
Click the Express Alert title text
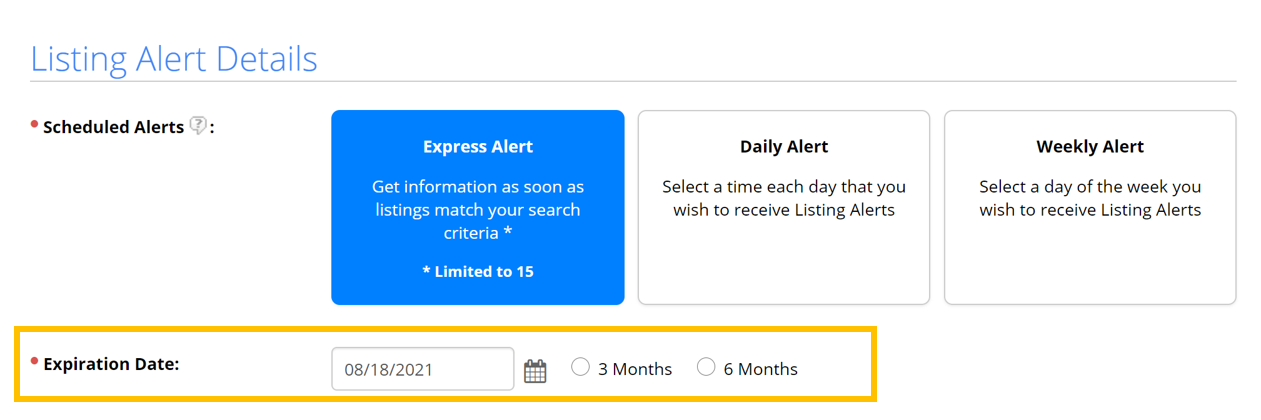click(478, 147)
